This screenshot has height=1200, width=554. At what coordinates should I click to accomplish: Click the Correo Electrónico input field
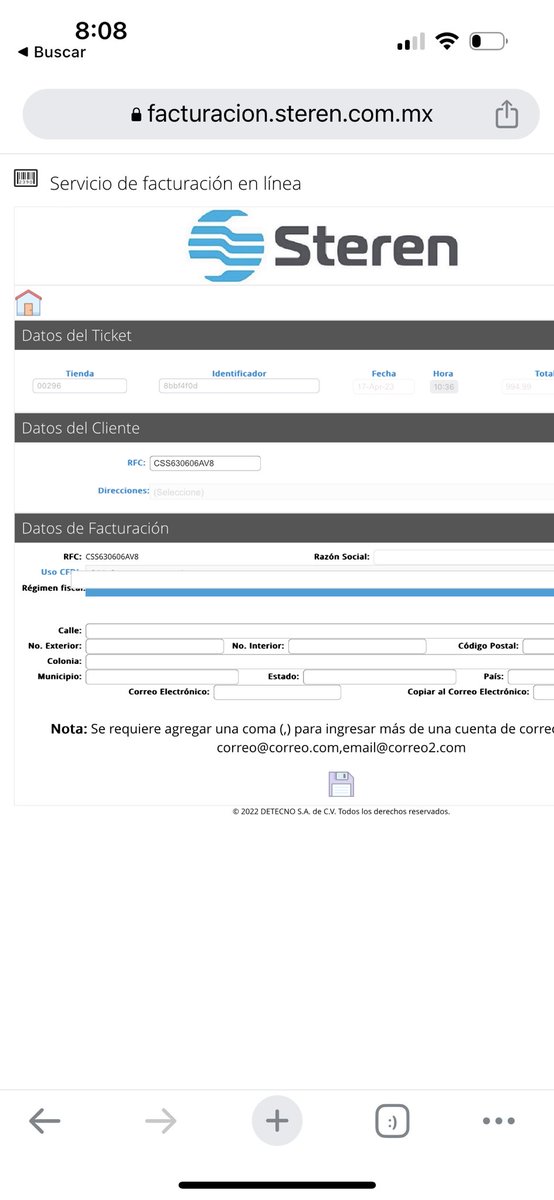pyautogui.click(x=277, y=692)
